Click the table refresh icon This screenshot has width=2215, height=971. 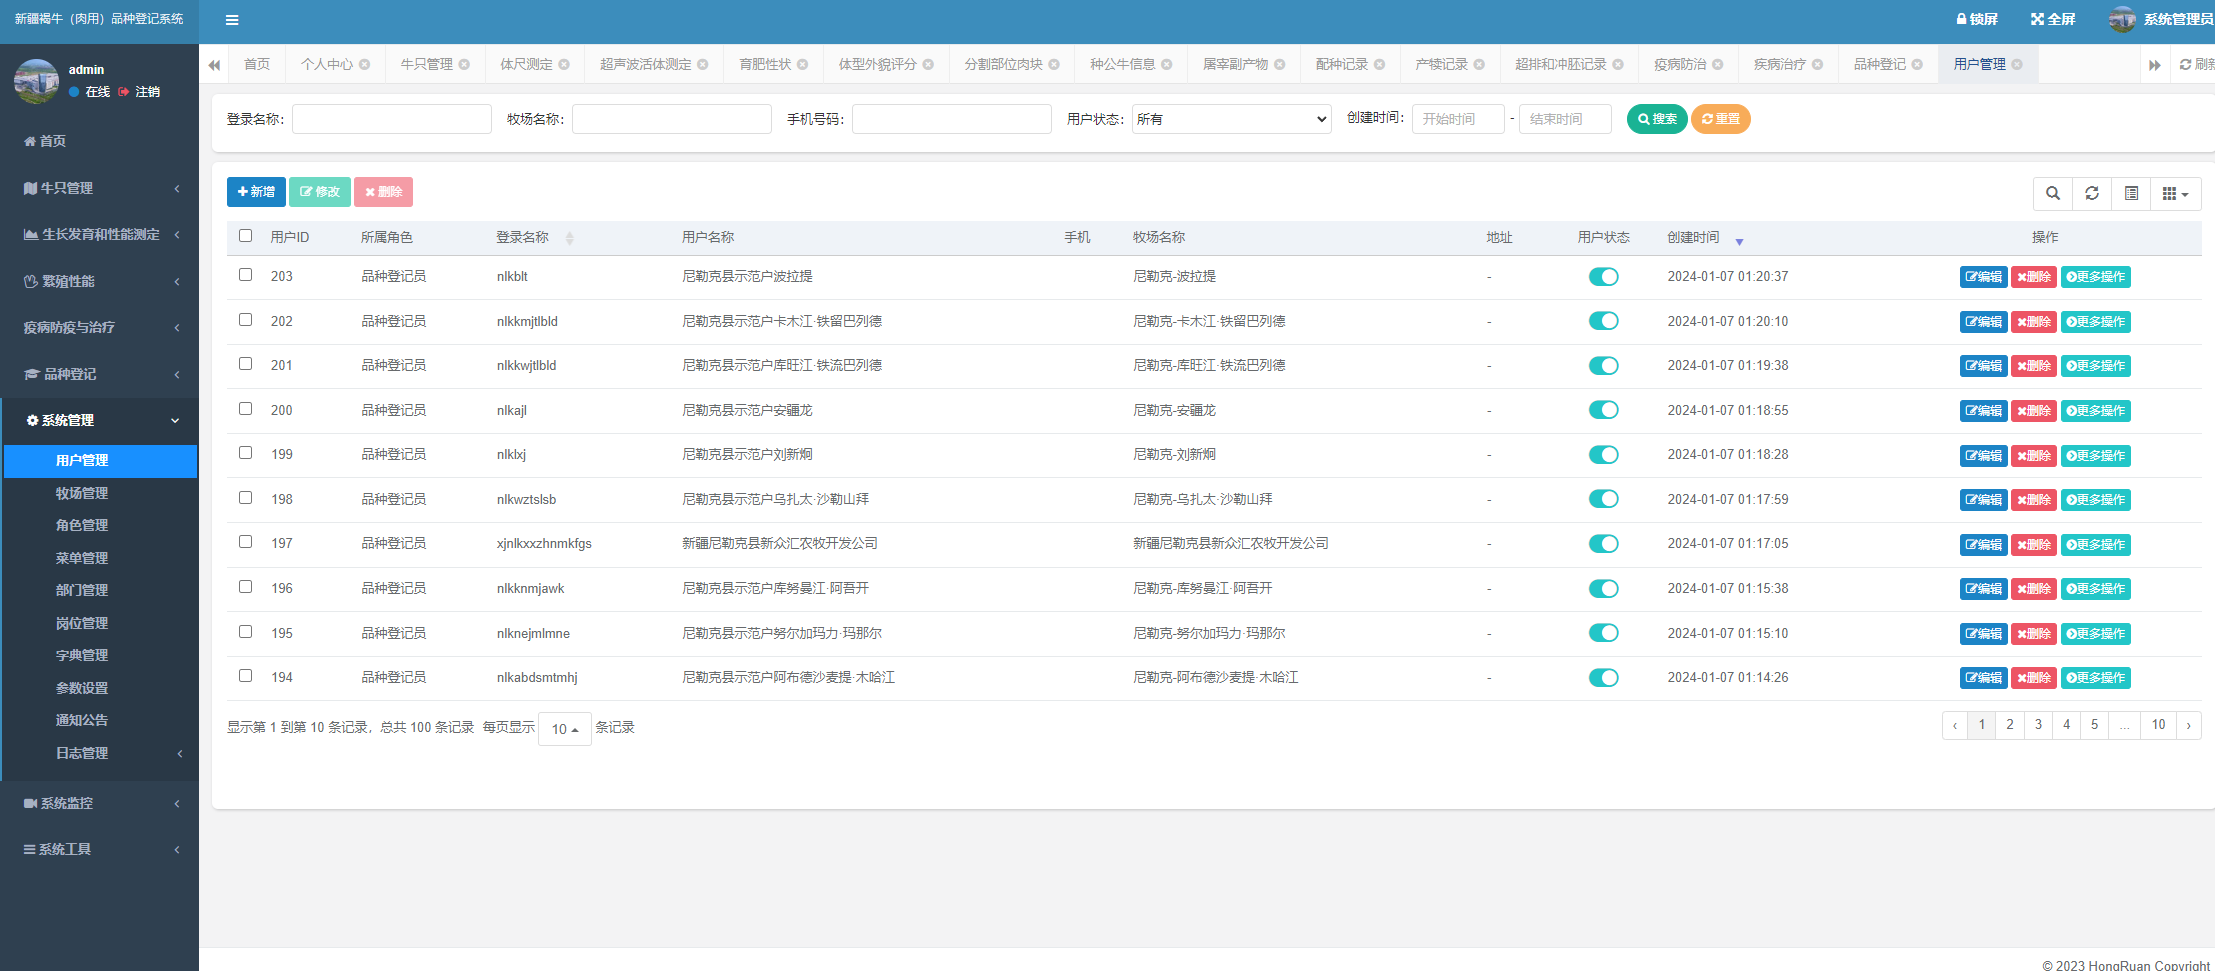2092,193
